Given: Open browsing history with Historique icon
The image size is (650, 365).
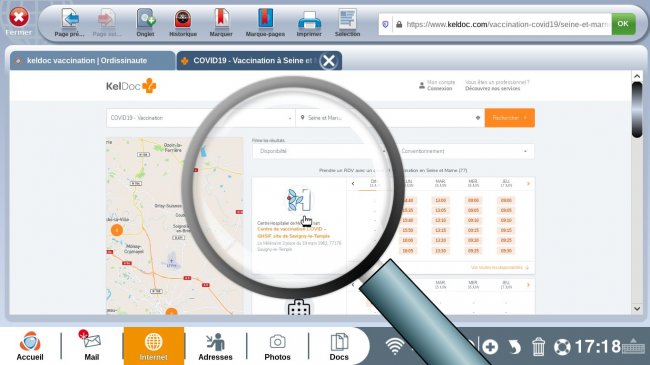Looking at the screenshot, I should [x=183, y=23].
